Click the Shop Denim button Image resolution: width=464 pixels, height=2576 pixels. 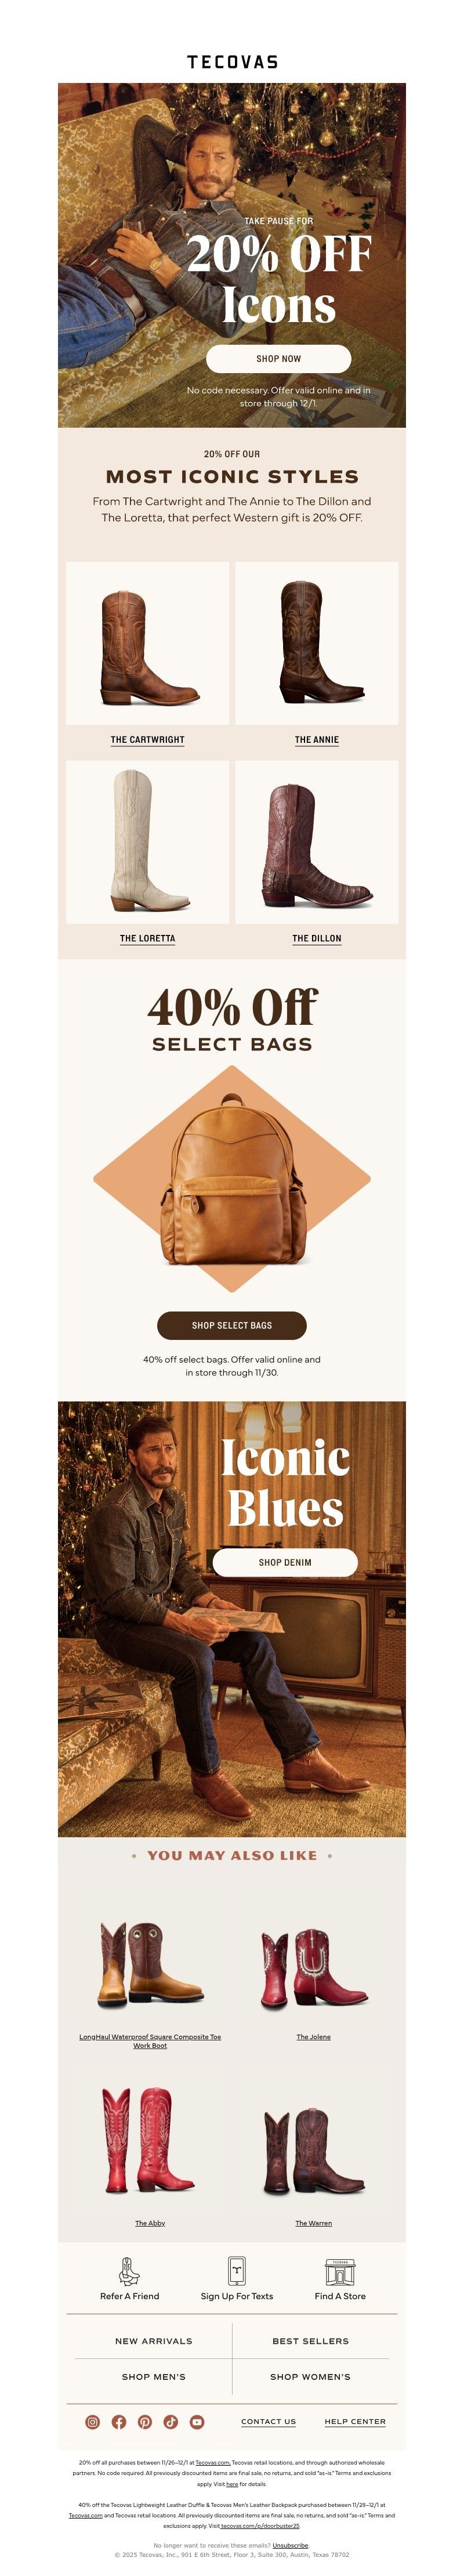click(285, 1562)
